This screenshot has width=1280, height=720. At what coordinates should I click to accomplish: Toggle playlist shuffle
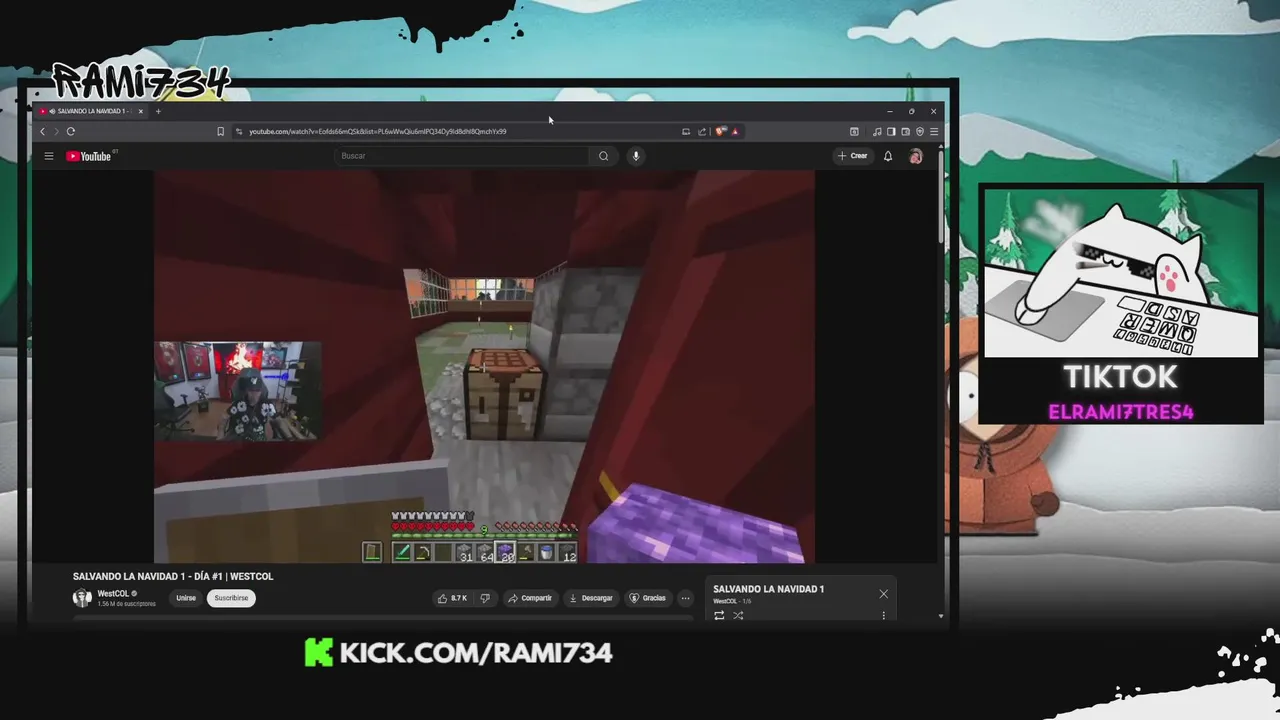point(738,615)
